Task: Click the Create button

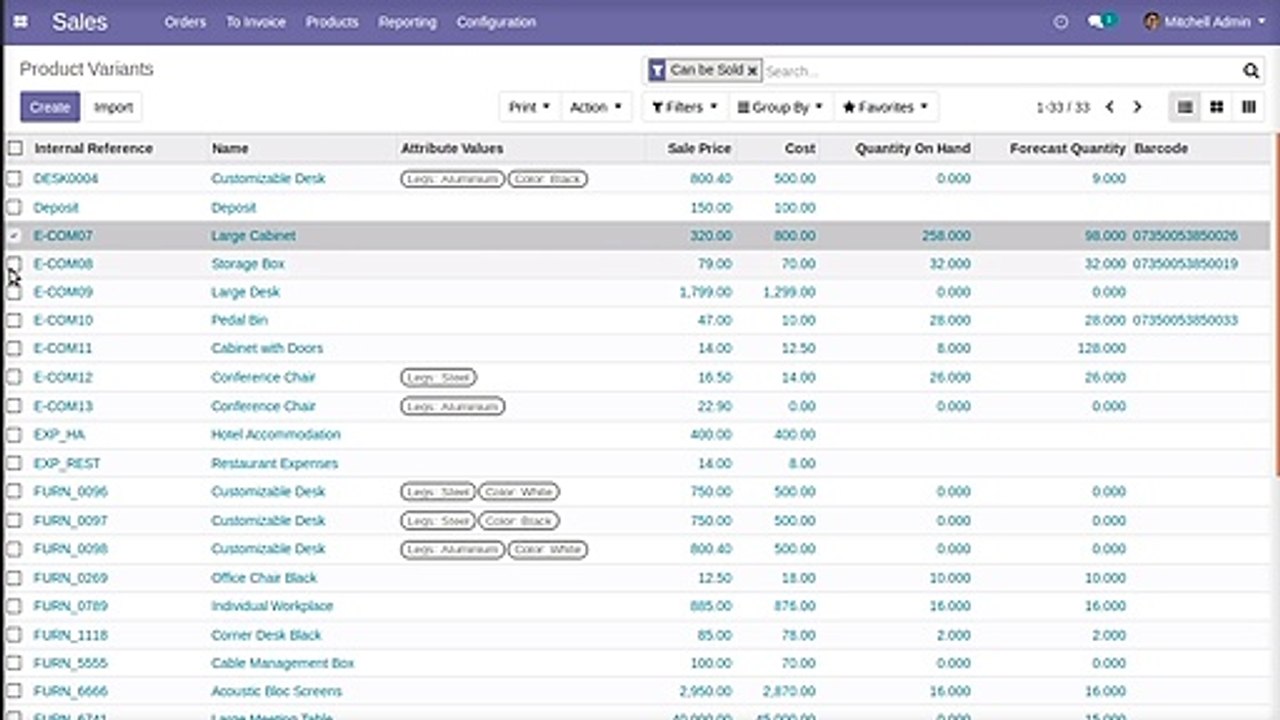Action: (x=50, y=107)
